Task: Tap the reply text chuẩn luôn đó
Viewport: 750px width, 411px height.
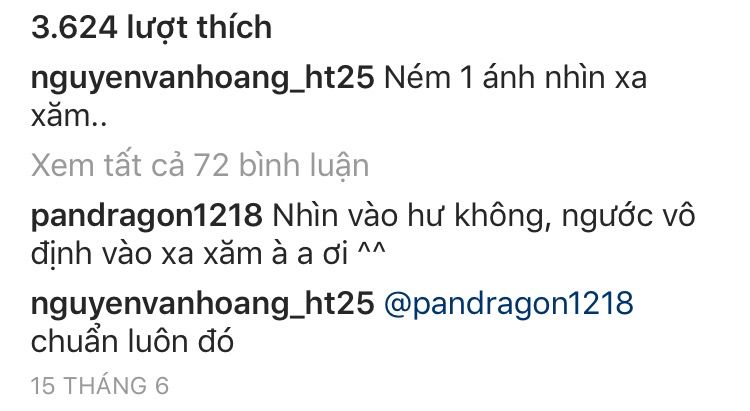Action: (132, 343)
